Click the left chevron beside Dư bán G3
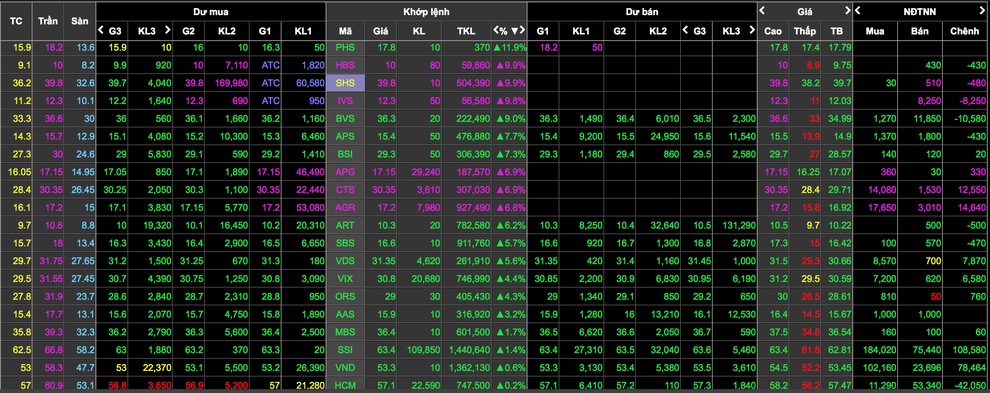 coord(684,30)
